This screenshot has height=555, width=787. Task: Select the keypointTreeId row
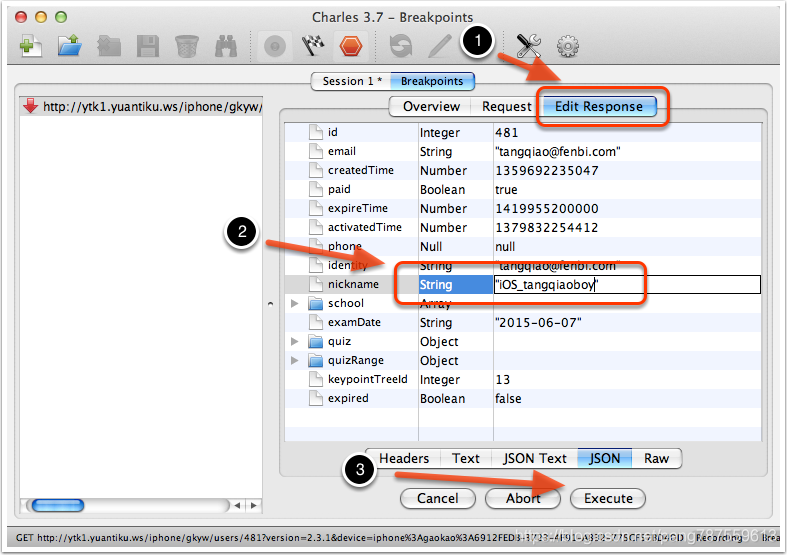pyautogui.click(x=523, y=379)
